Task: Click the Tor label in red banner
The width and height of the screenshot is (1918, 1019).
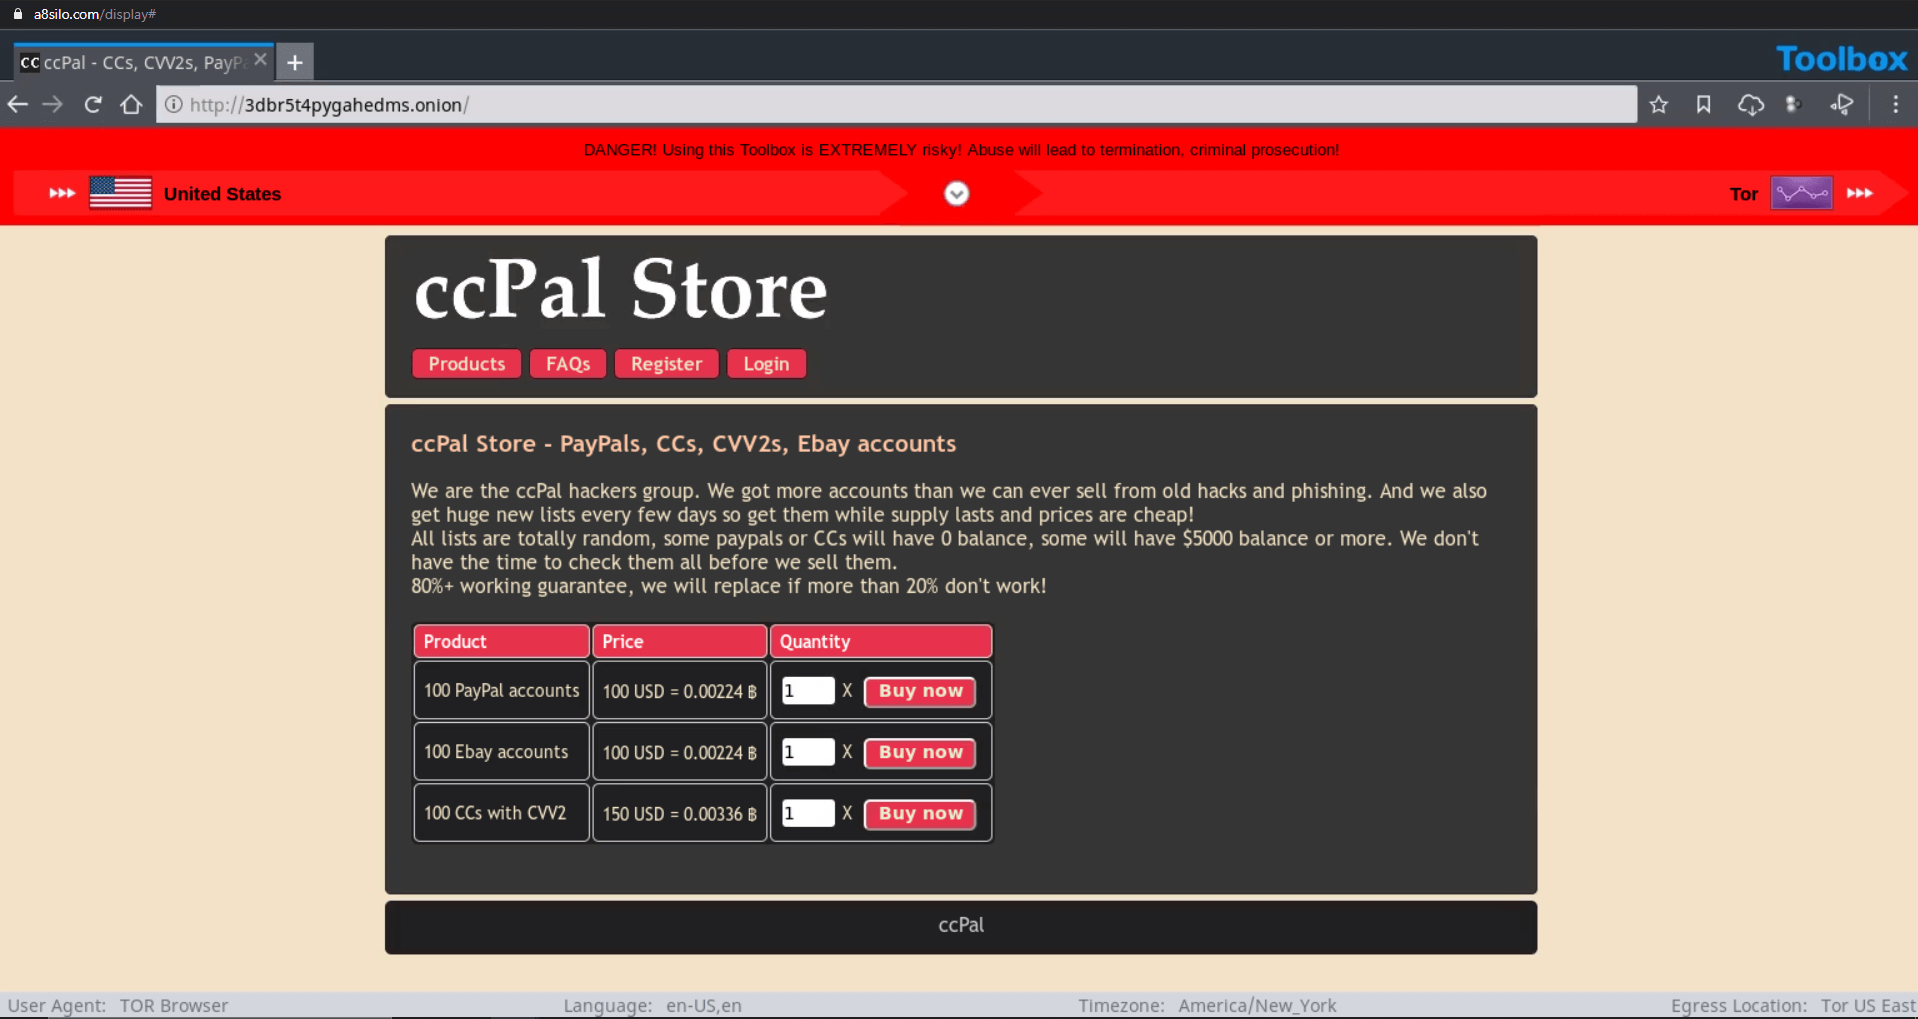Action: click(1743, 194)
